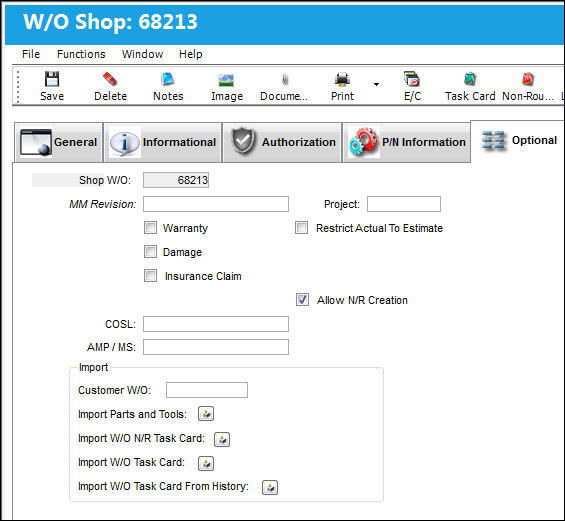Click the toolbar drag handle dots
The image size is (565, 521).
pos(18,86)
